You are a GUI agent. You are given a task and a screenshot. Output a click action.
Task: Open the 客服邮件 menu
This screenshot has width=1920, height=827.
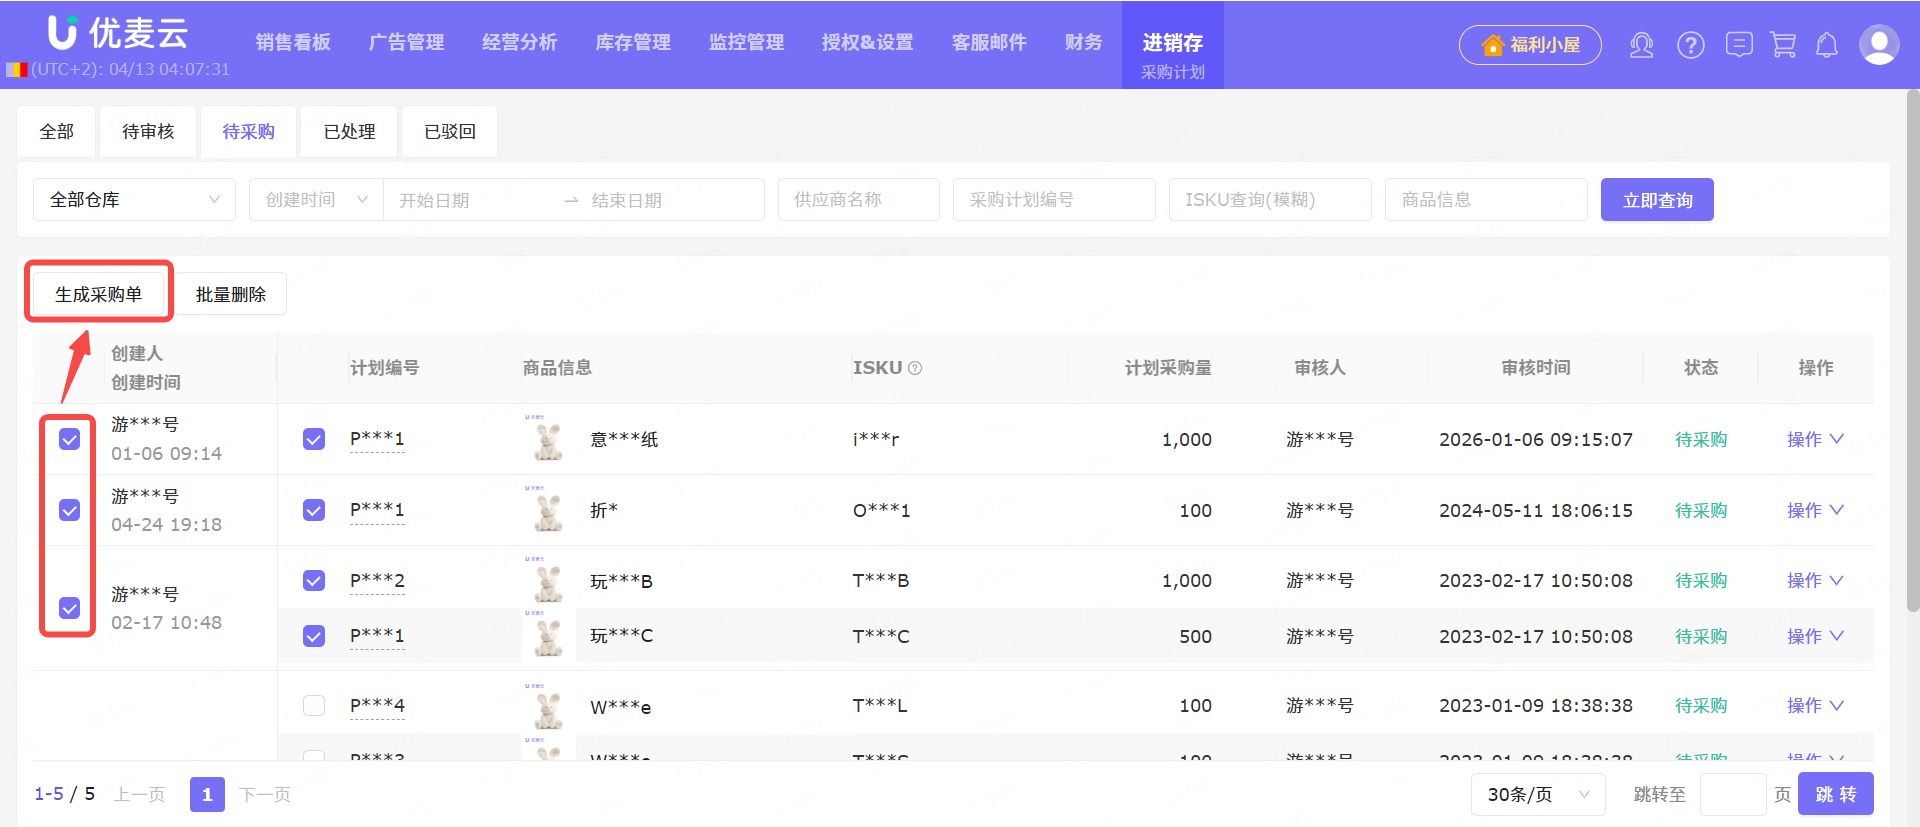(x=989, y=42)
